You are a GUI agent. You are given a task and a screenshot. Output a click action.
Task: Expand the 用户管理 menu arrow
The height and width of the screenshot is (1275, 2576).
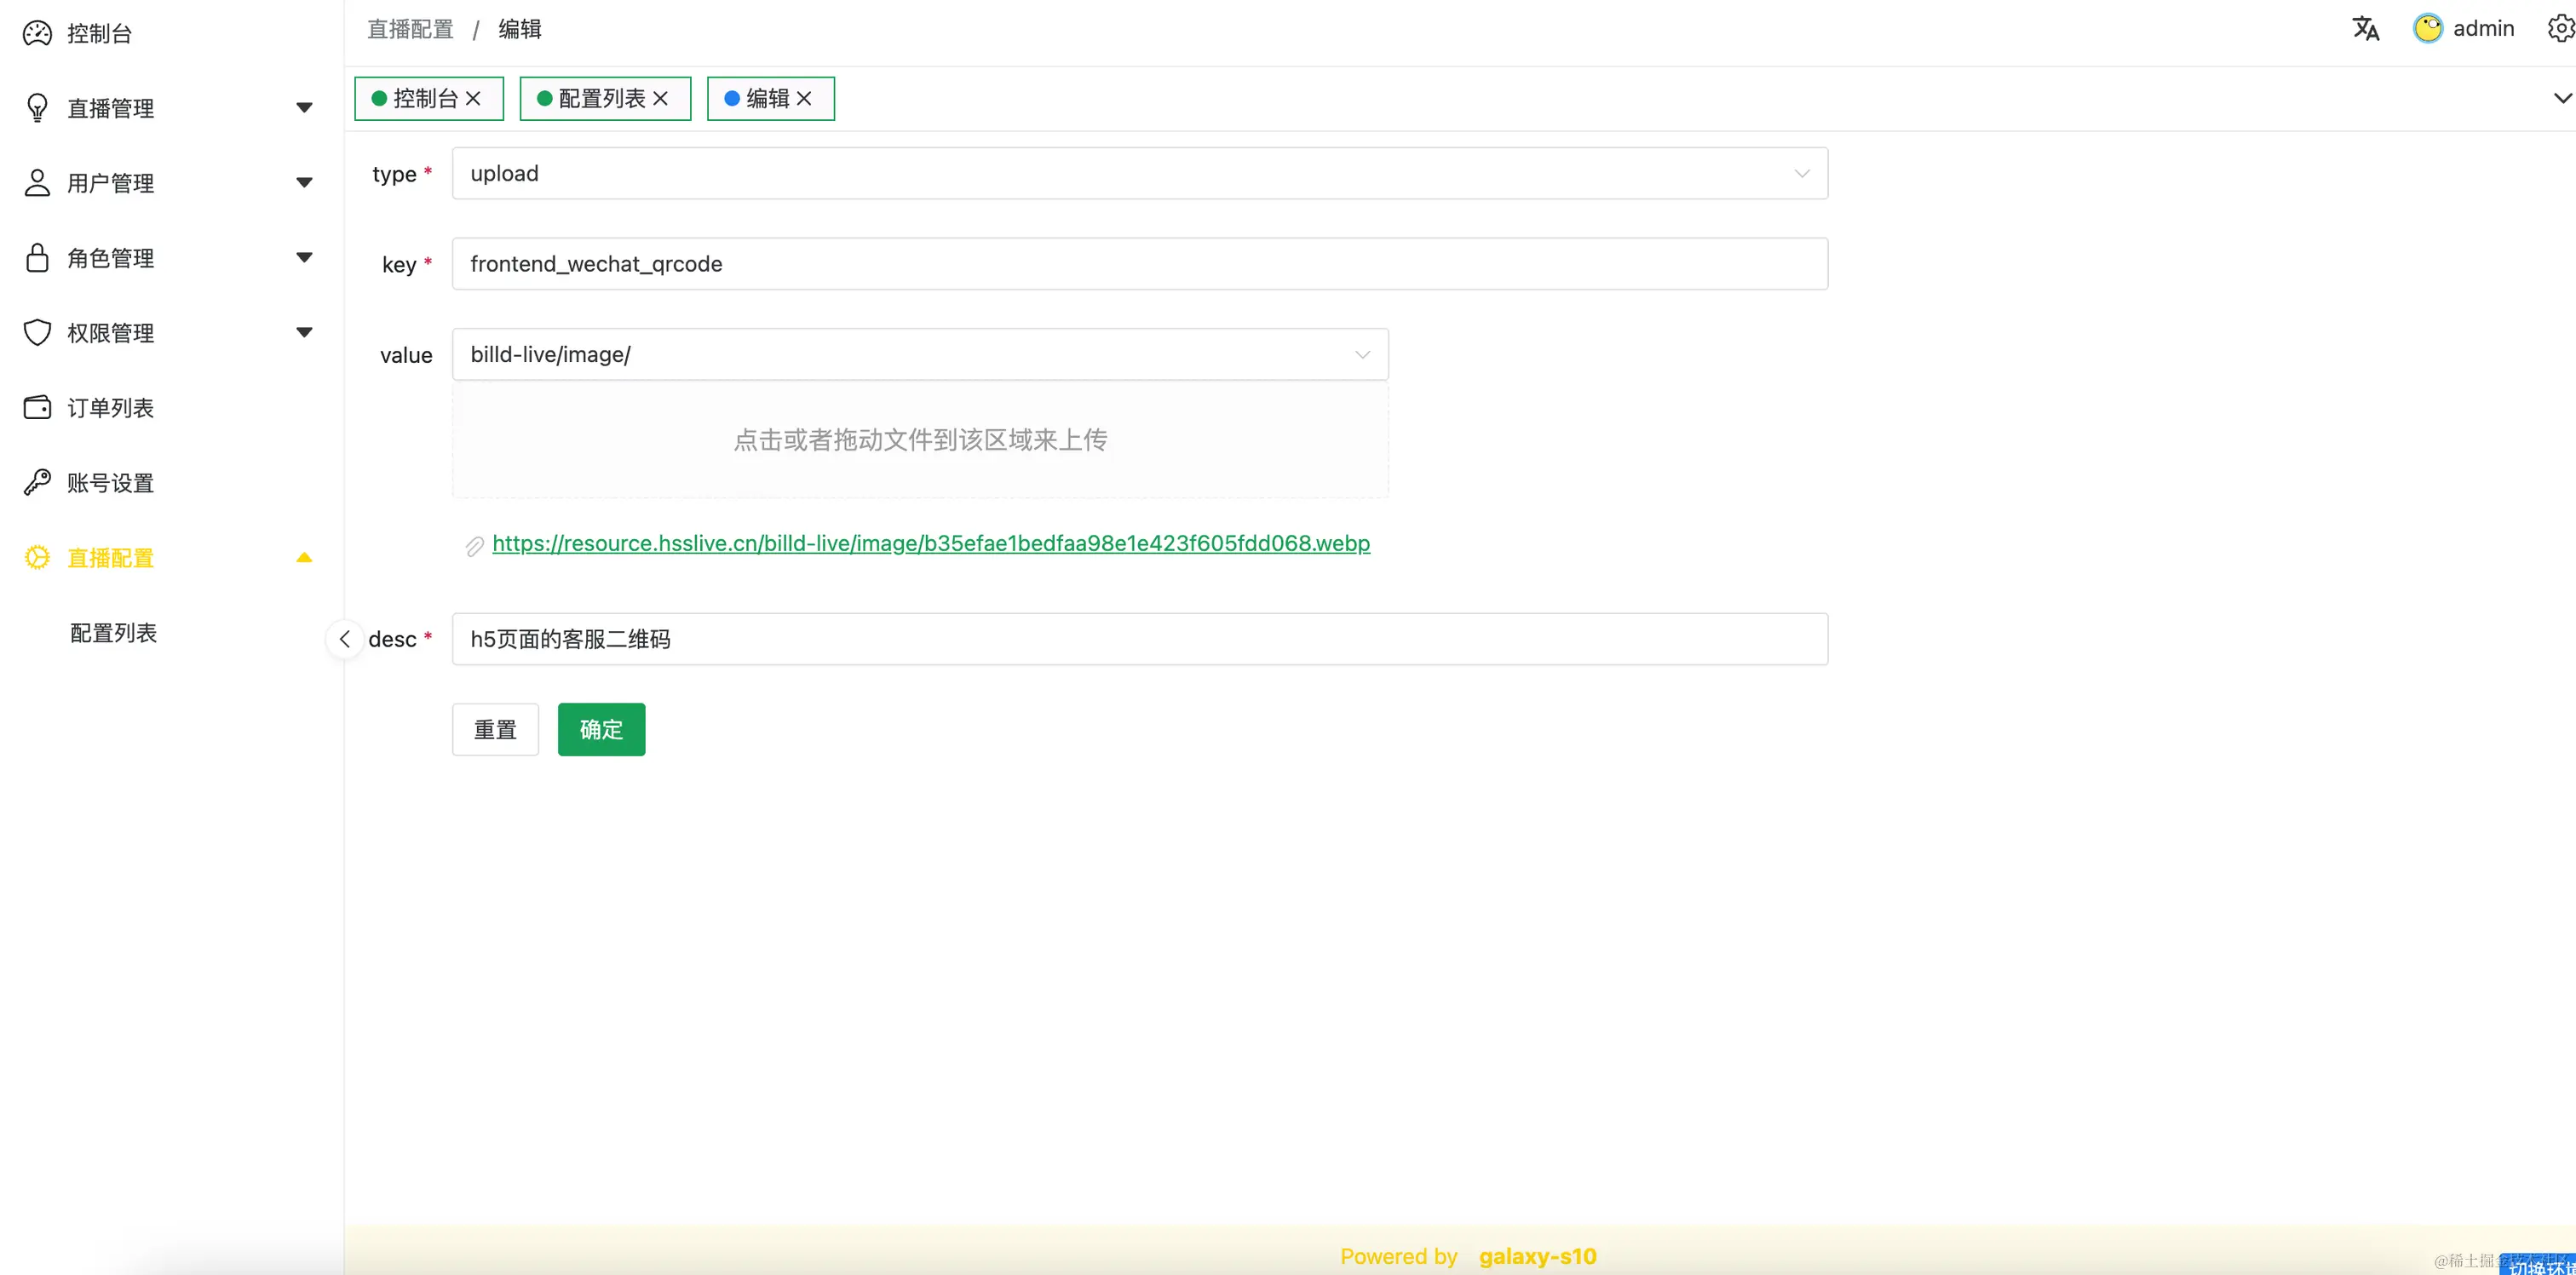coord(304,183)
